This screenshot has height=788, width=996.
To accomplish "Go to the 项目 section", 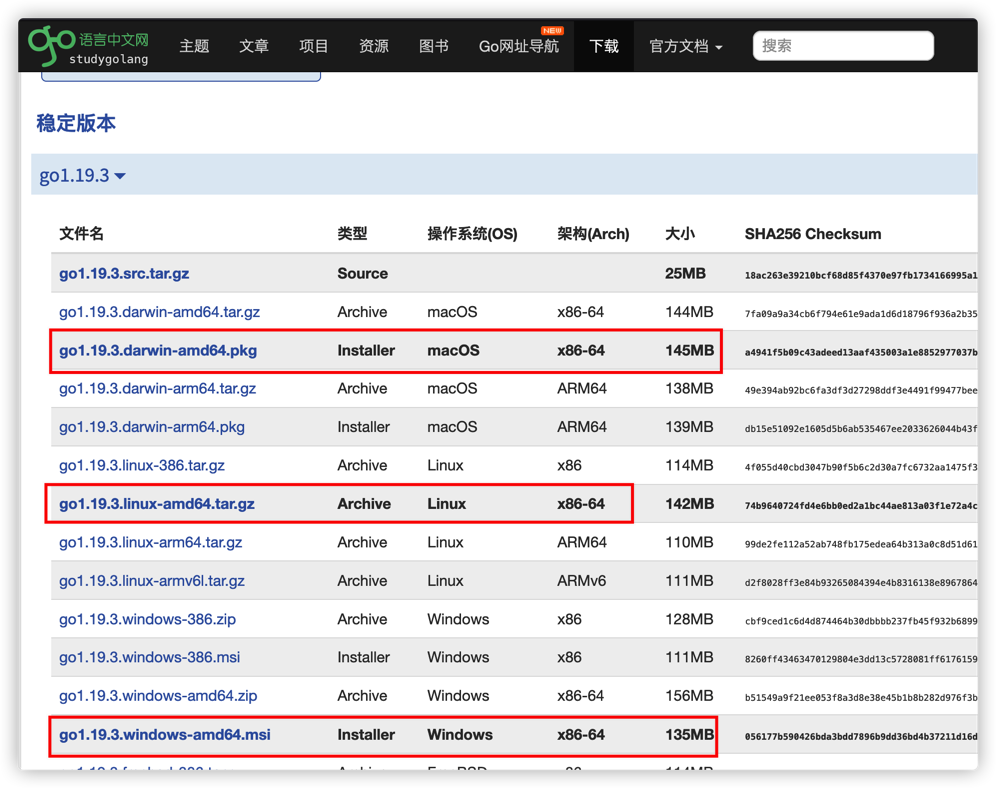I will 313,46.
